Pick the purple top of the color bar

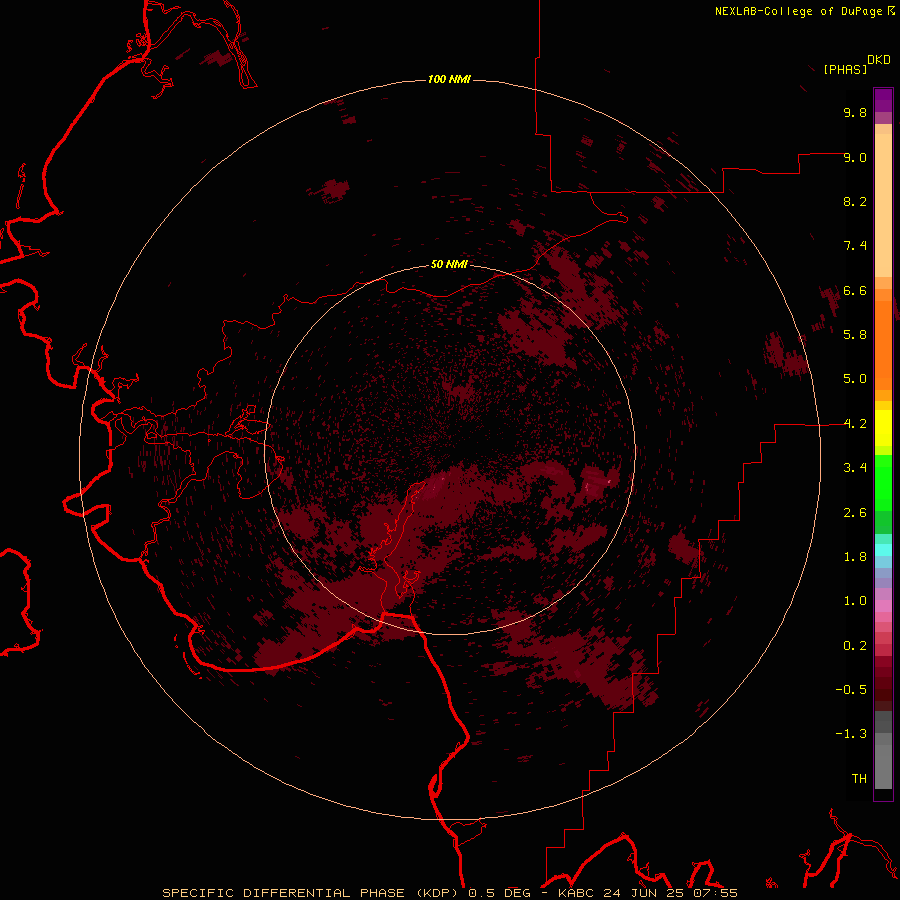click(x=883, y=100)
